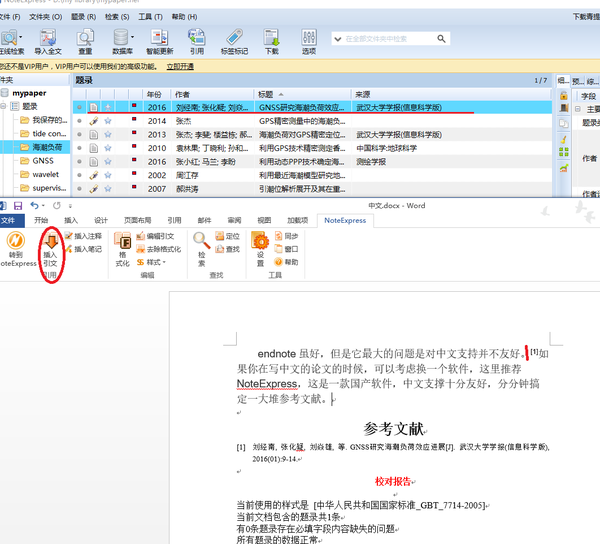600x544 pixels.
Task: Select the GNSS folder in tree
Action: pyautogui.click(x=43, y=161)
